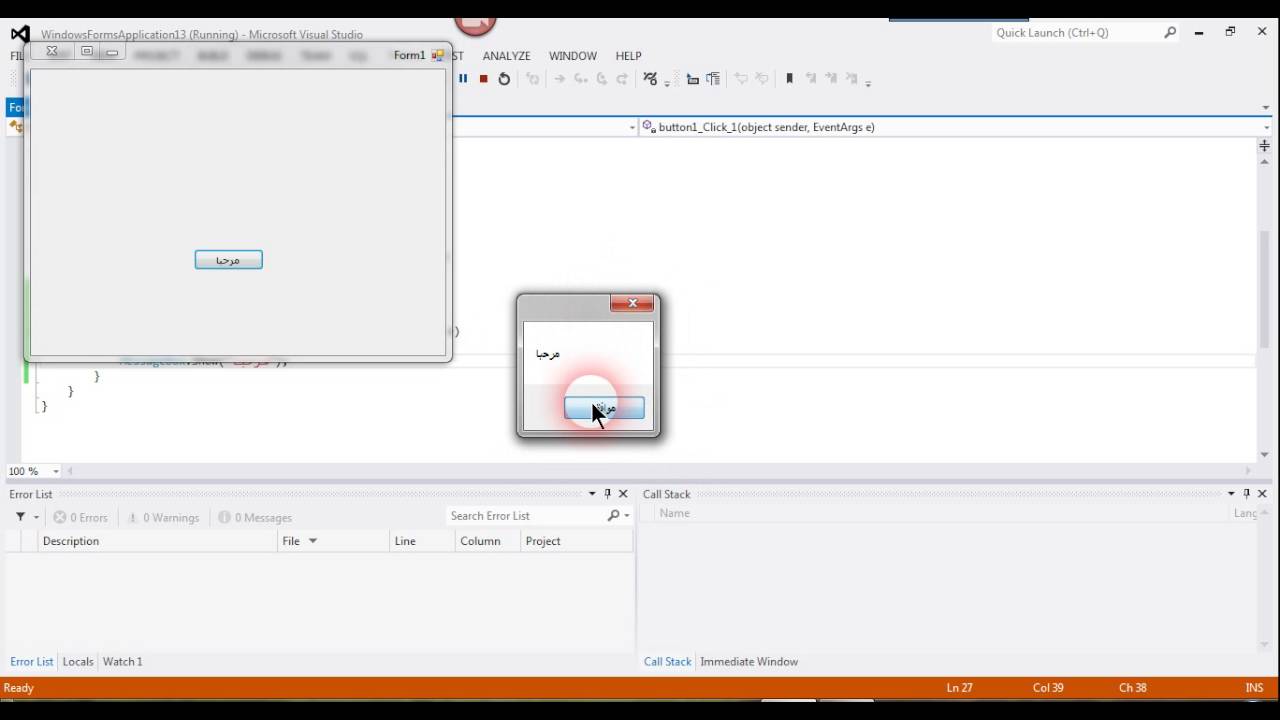Close the message box dialog
The image size is (1280, 720).
(632, 303)
